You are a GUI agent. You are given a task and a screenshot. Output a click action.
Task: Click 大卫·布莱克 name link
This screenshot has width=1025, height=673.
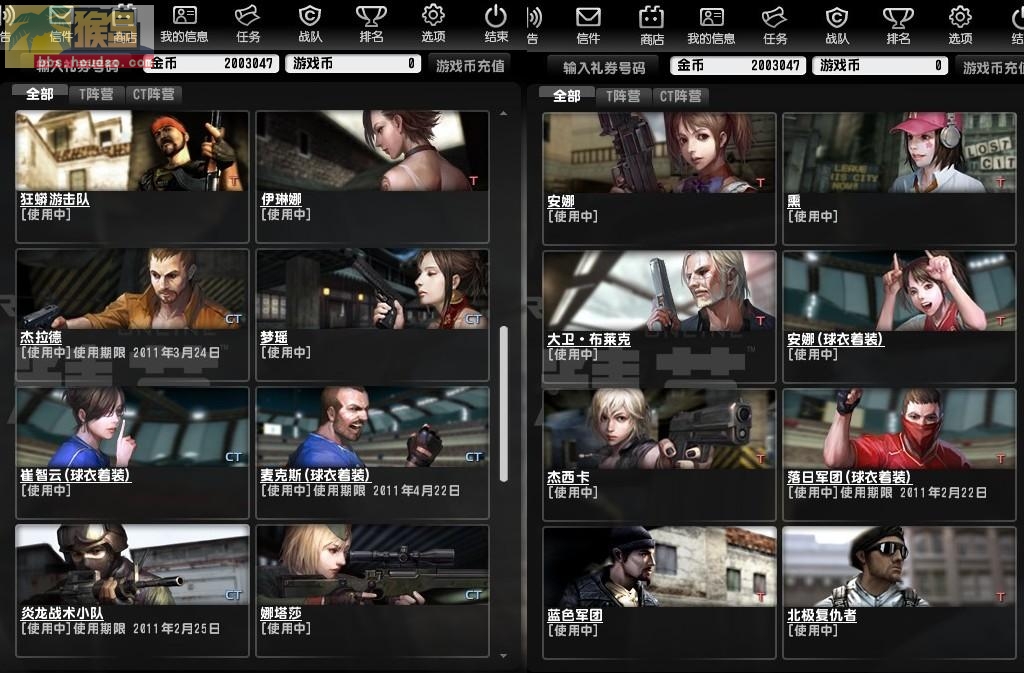click(589, 339)
